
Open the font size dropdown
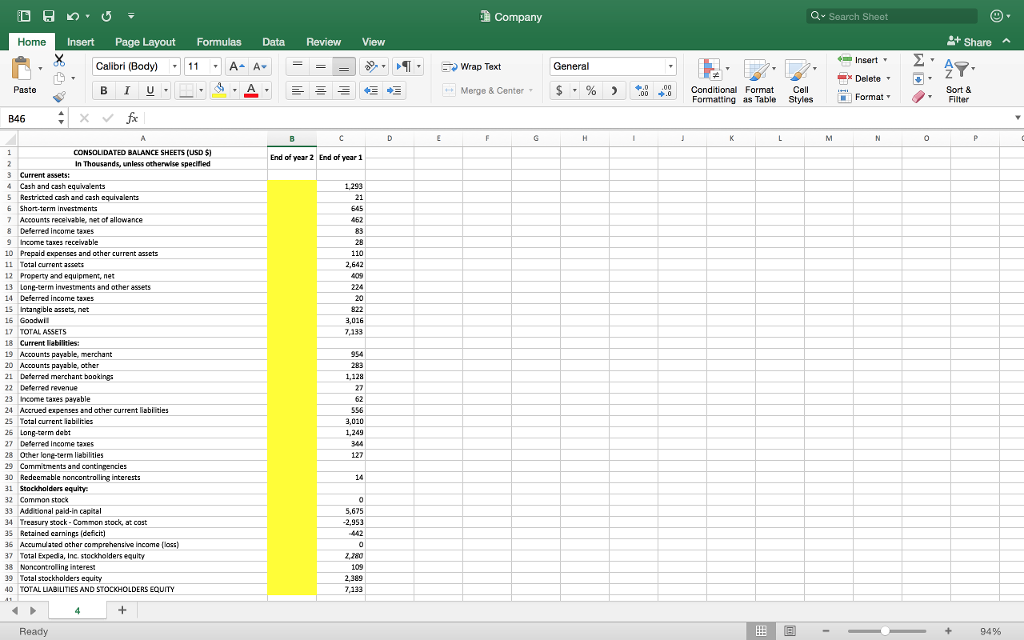(x=216, y=66)
